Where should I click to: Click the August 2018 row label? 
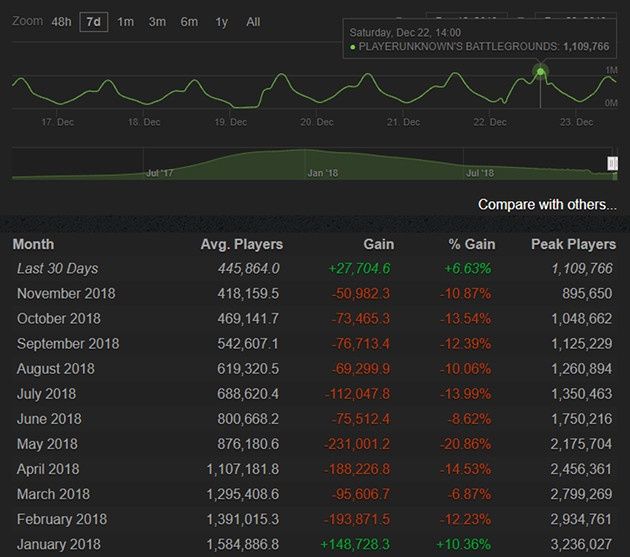[x=55, y=369]
